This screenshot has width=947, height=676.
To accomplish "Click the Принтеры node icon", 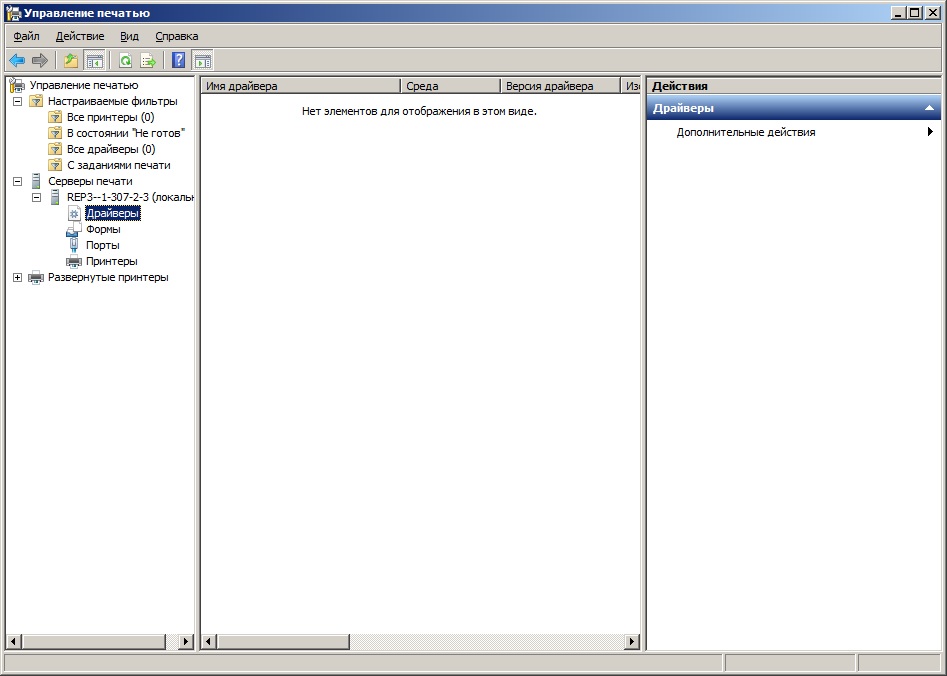I will (74, 262).
